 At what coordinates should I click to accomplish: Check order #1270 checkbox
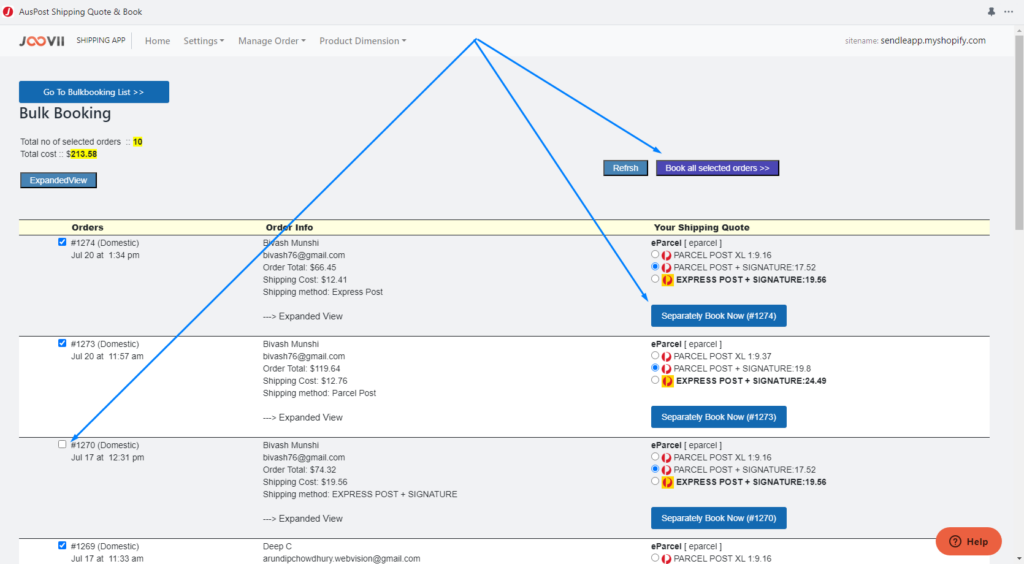62,445
